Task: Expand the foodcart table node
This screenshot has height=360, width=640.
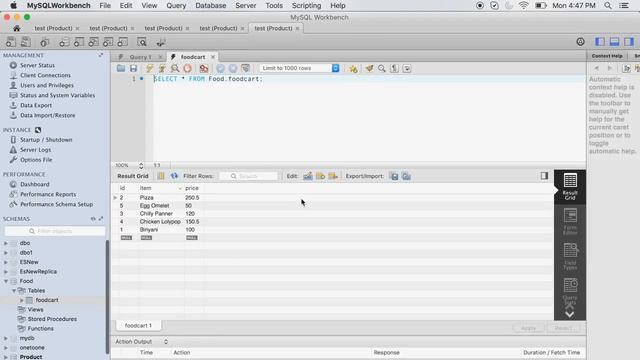Action: coord(22,300)
